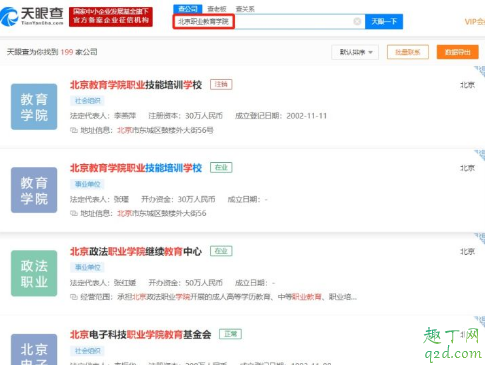485x365 pixels.
Task: Select the icon beside 经营范围
Action: point(74,297)
